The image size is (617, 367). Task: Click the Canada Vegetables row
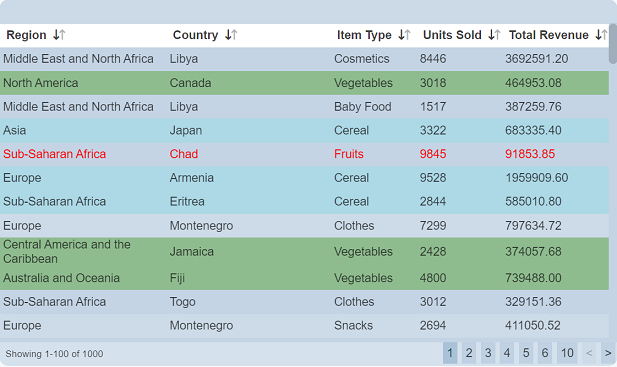[x=304, y=83]
